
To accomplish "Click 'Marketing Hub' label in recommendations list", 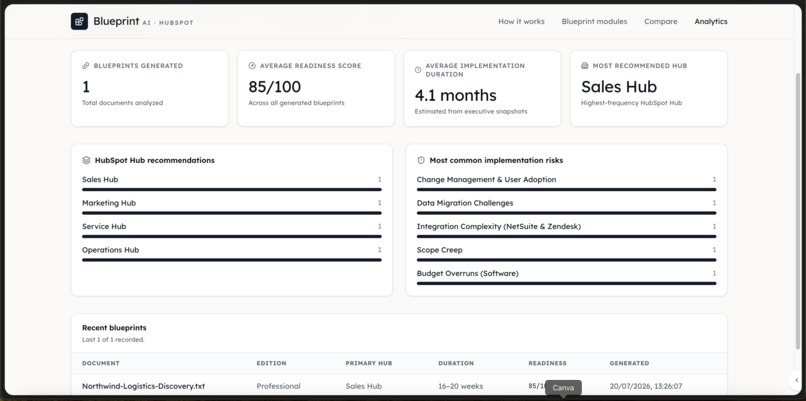I will [109, 203].
